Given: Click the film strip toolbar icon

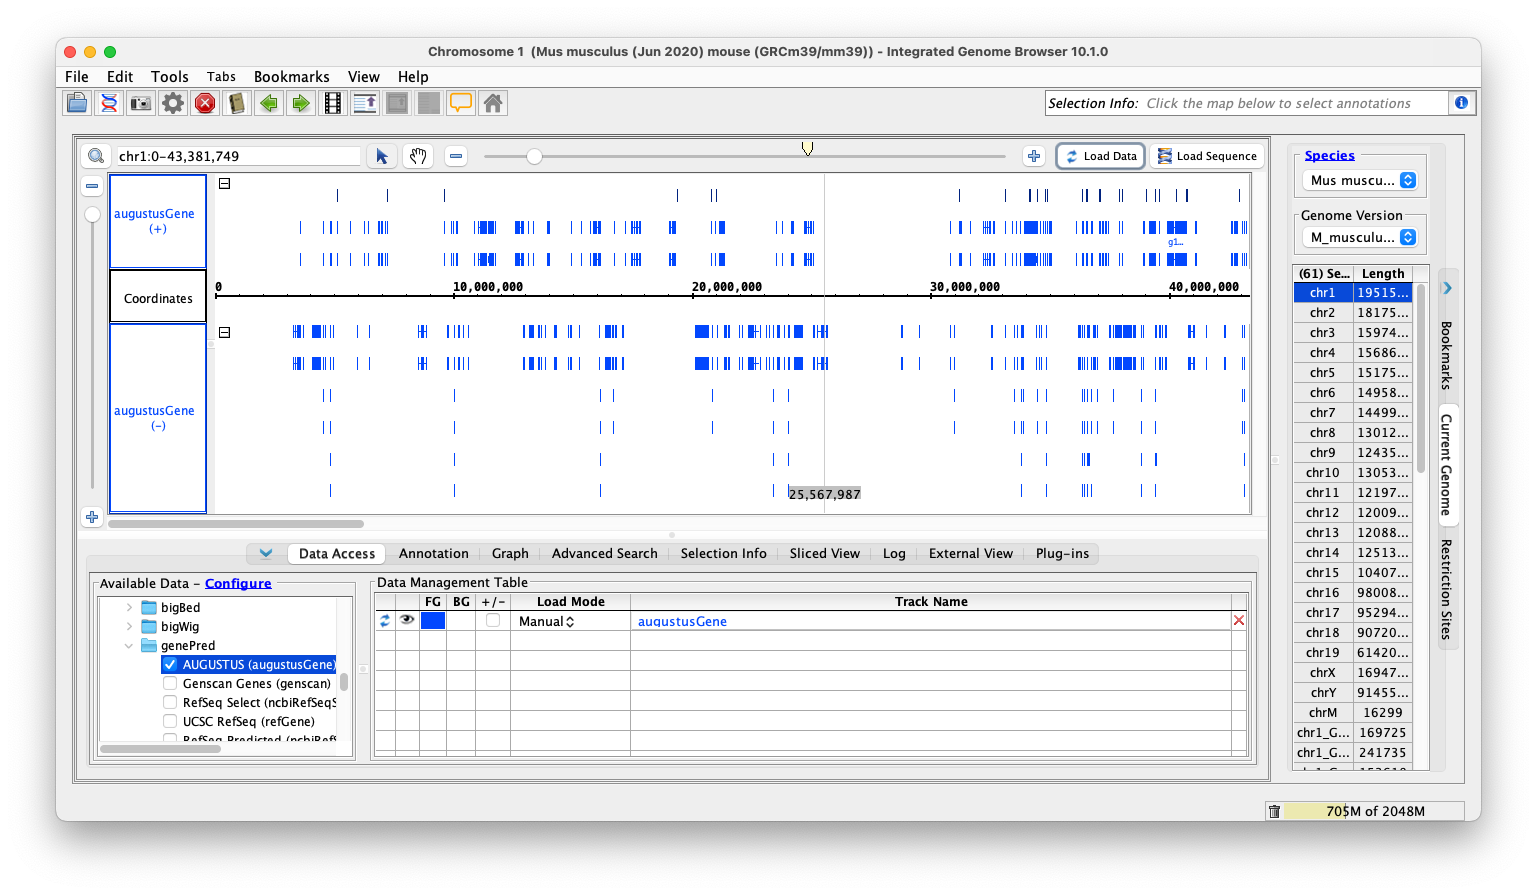Looking at the screenshot, I should pos(333,103).
